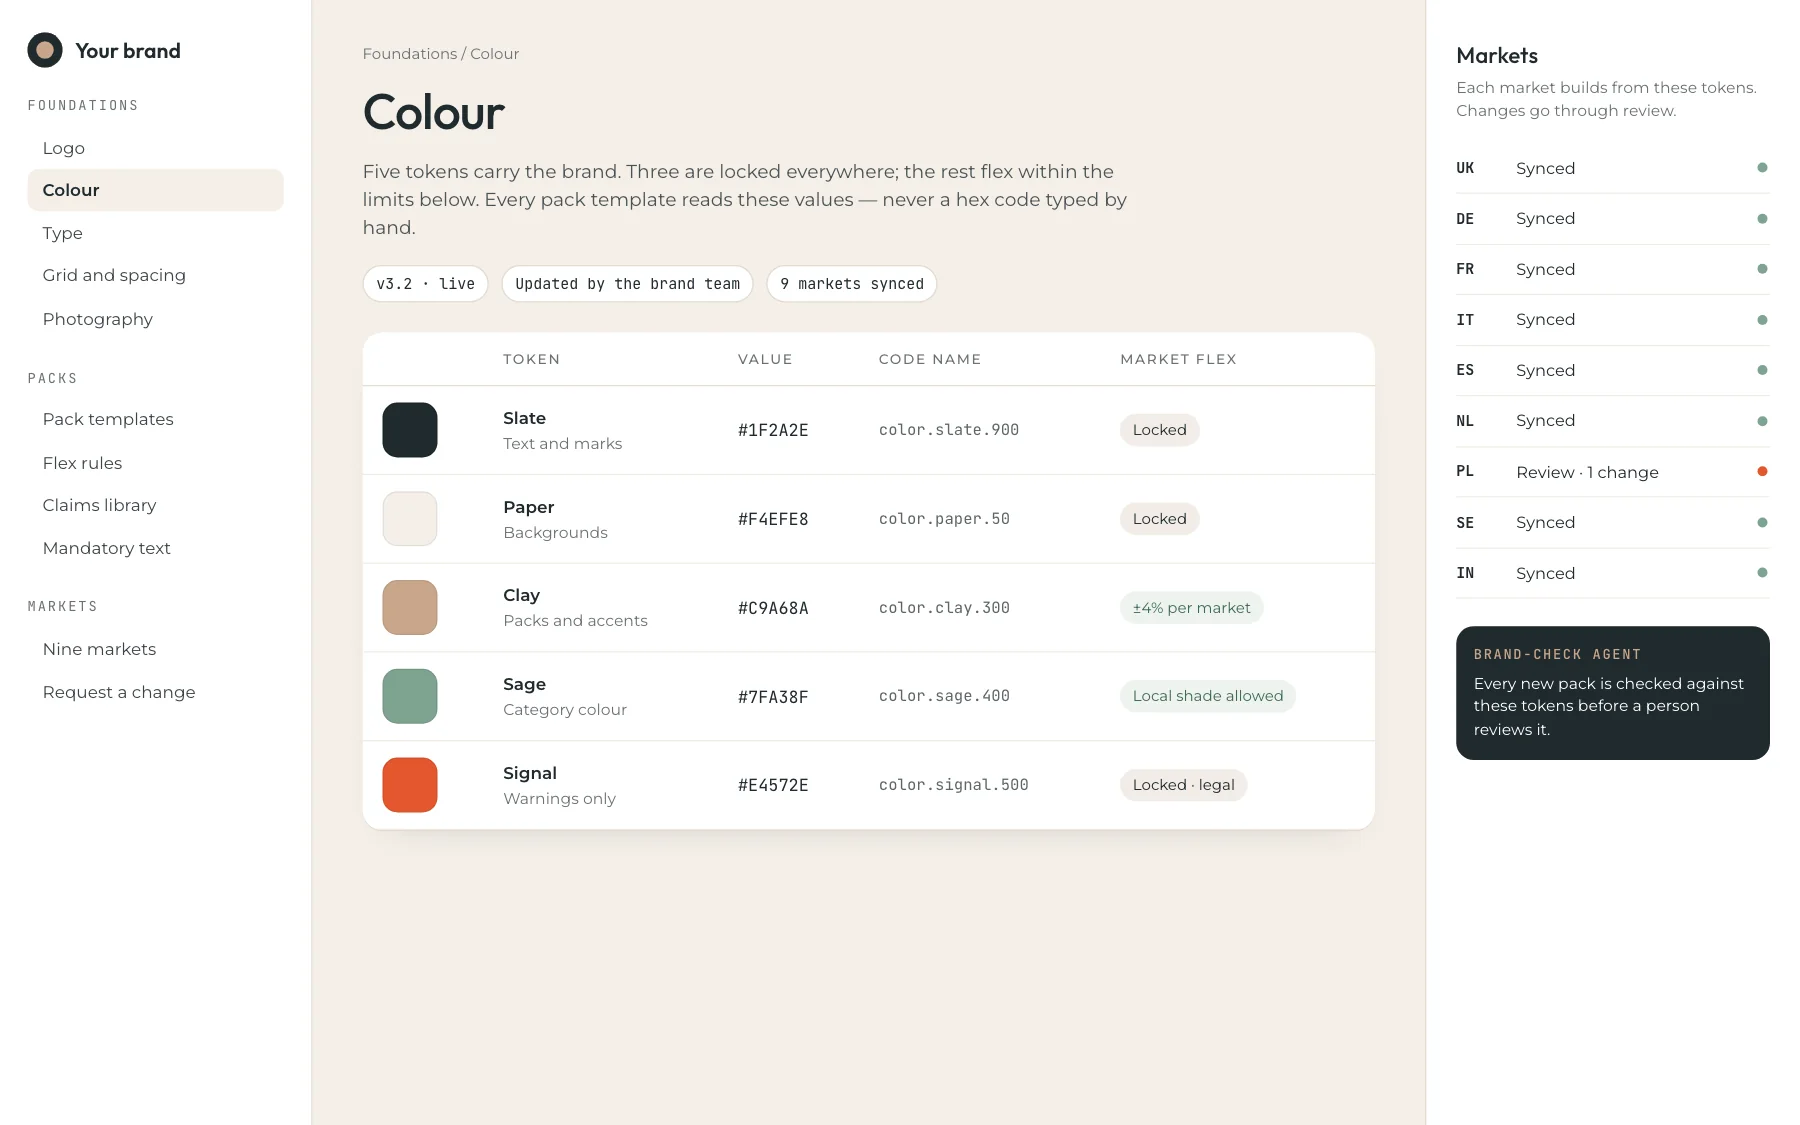Screen dimensions: 1800x1125
Task: Select the Sage colour swatch
Action: [x=410, y=696]
